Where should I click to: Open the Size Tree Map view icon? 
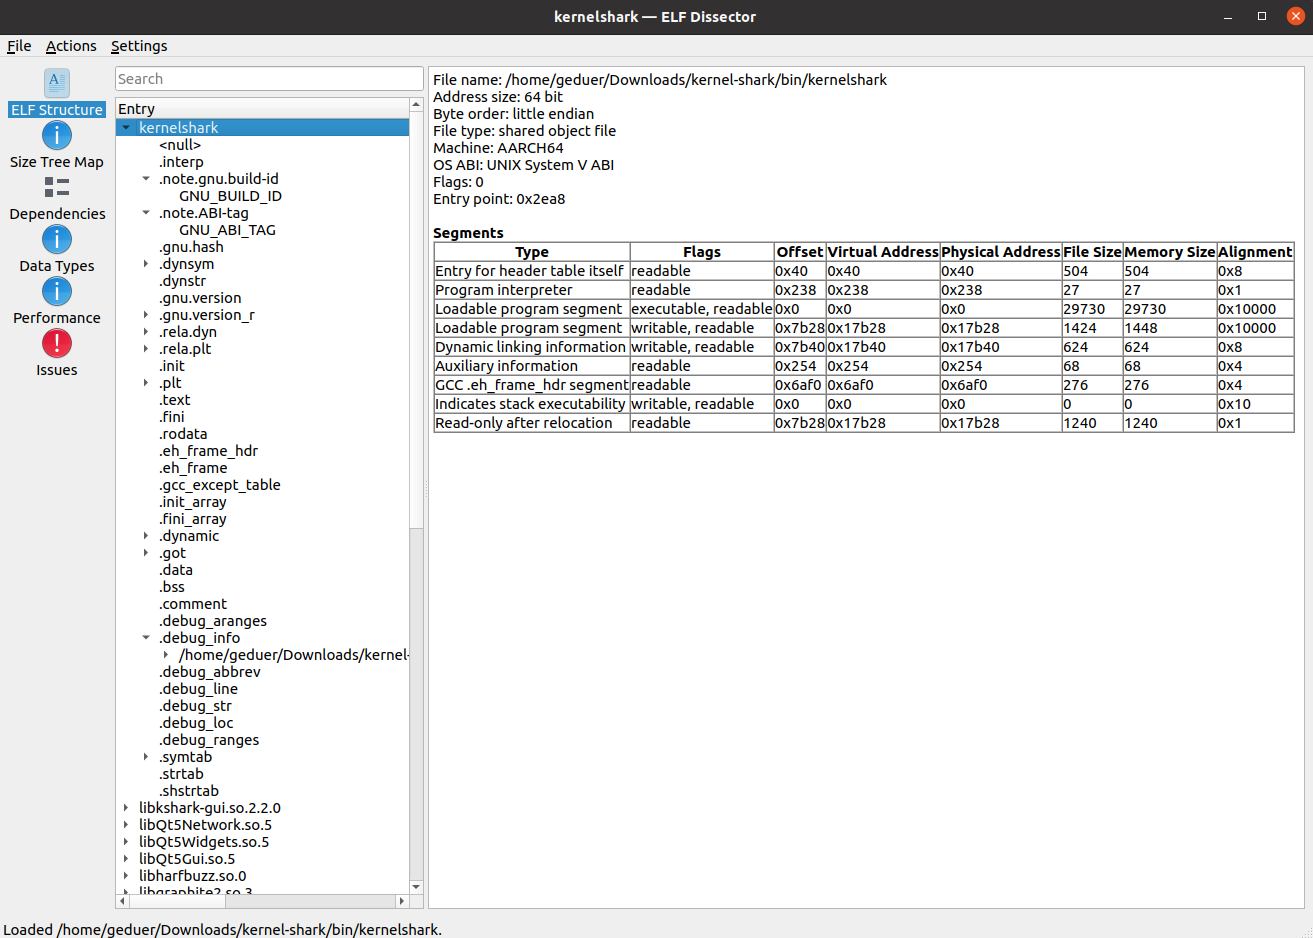[x=57, y=135]
